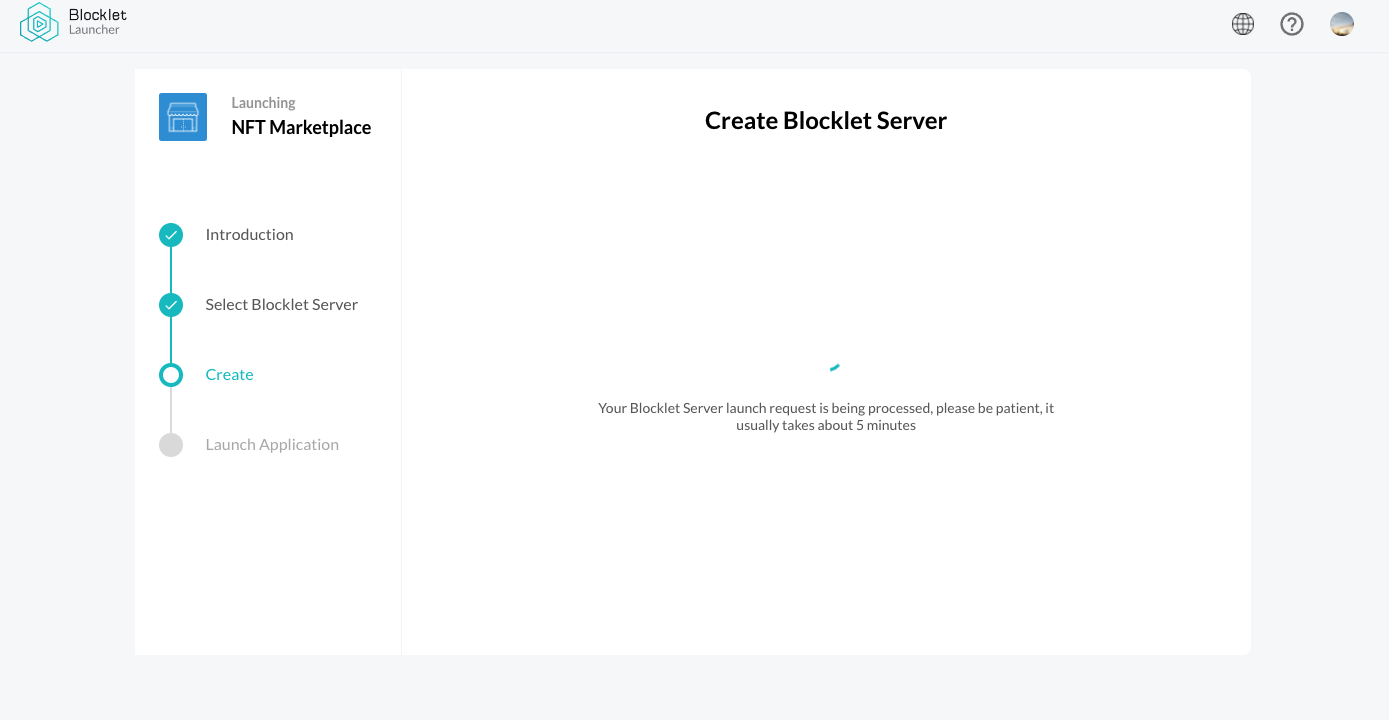
Task: Open the help question mark icon
Action: 1291,23
